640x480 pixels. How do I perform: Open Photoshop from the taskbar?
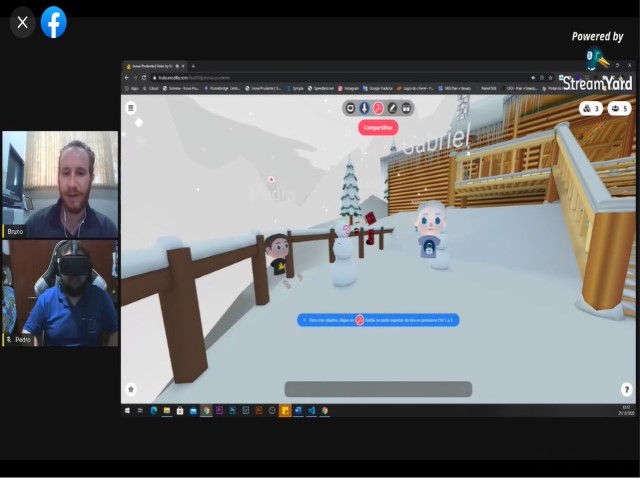[233, 411]
